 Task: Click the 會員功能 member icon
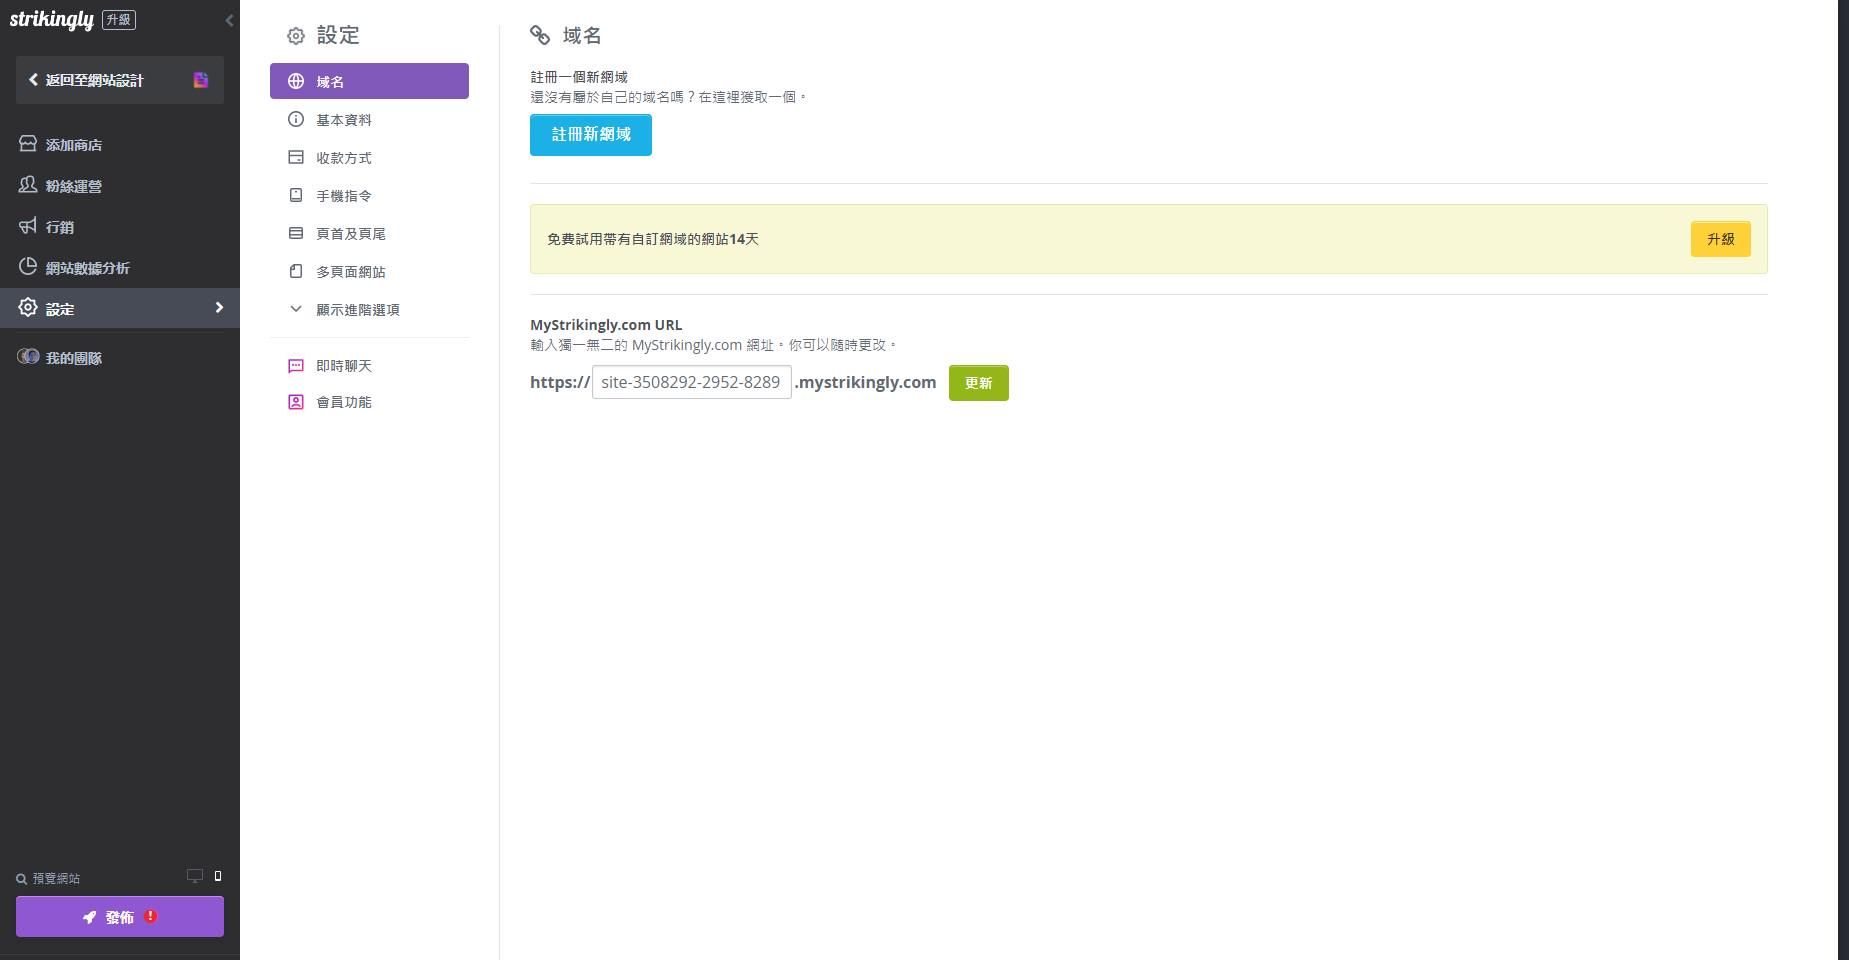pyautogui.click(x=296, y=402)
